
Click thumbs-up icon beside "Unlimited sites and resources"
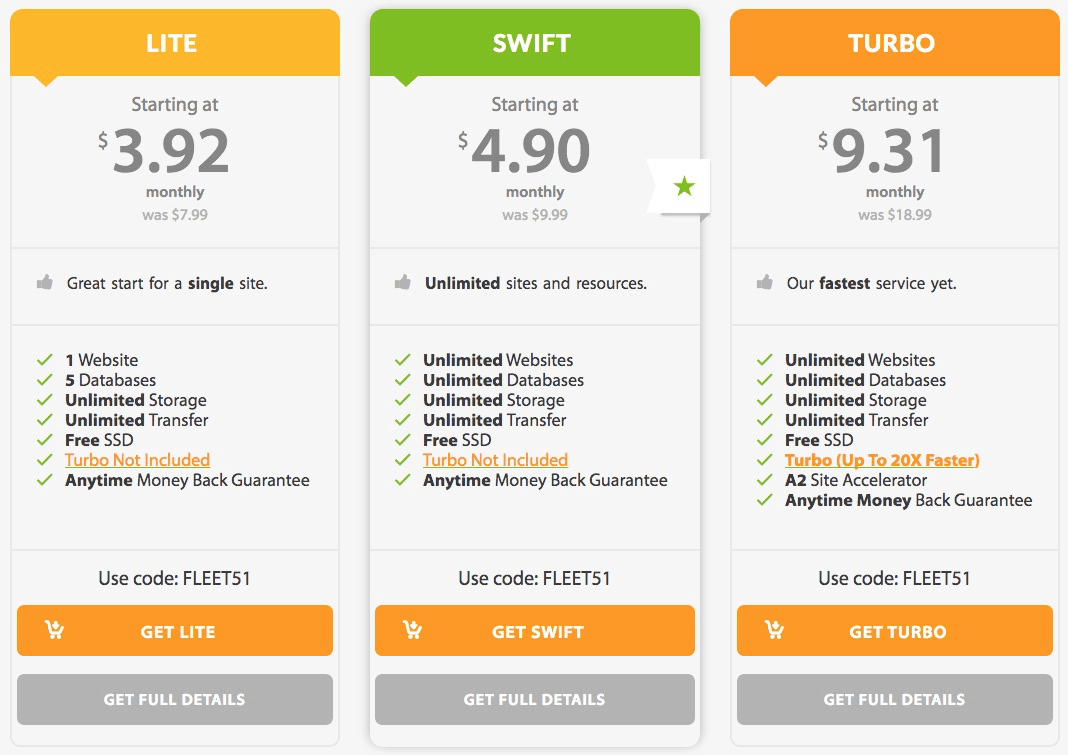403,283
